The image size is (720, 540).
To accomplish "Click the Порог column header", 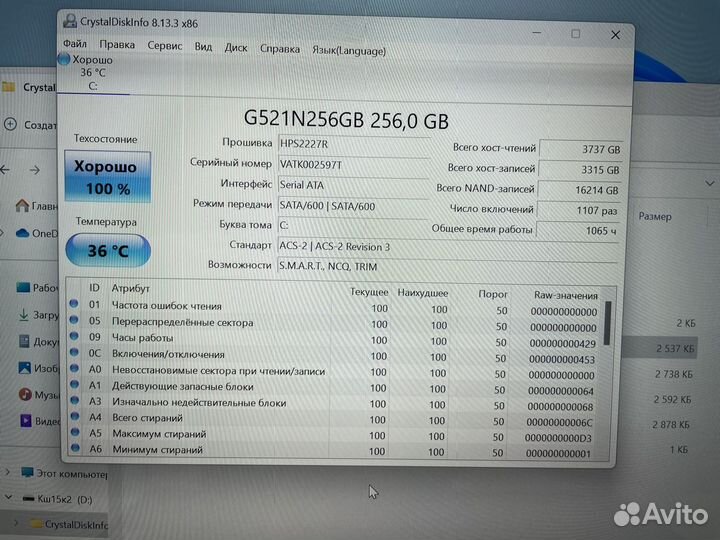I will pyautogui.click(x=493, y=294).
